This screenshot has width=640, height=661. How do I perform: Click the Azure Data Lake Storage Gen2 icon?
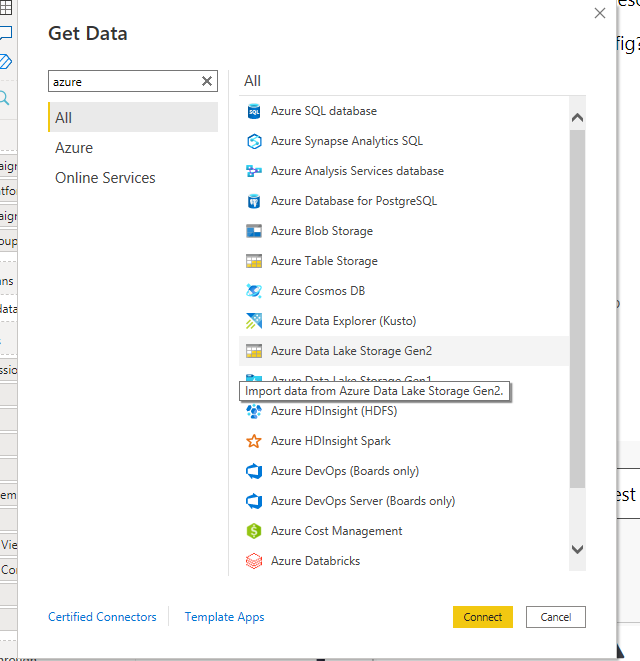pos(254,351)
